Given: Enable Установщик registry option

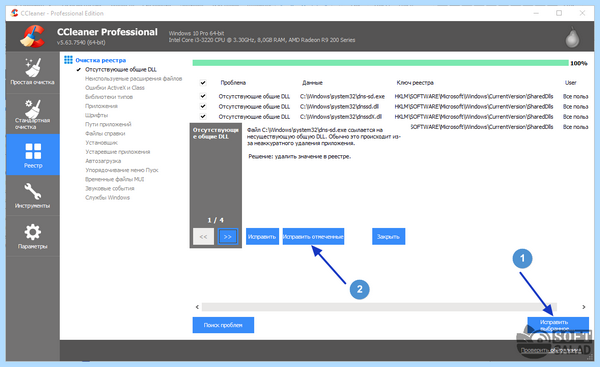Looking at the screenshot, I should pos(101,143).
